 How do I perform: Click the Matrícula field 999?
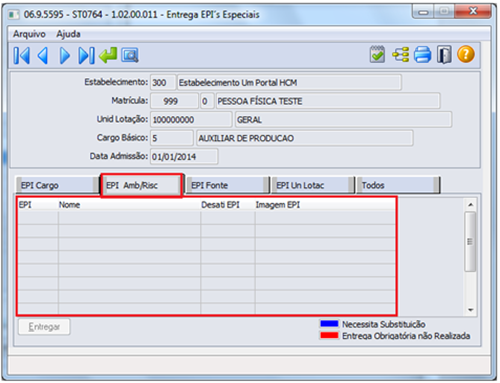pyautogui.click(x=174, y=101)
